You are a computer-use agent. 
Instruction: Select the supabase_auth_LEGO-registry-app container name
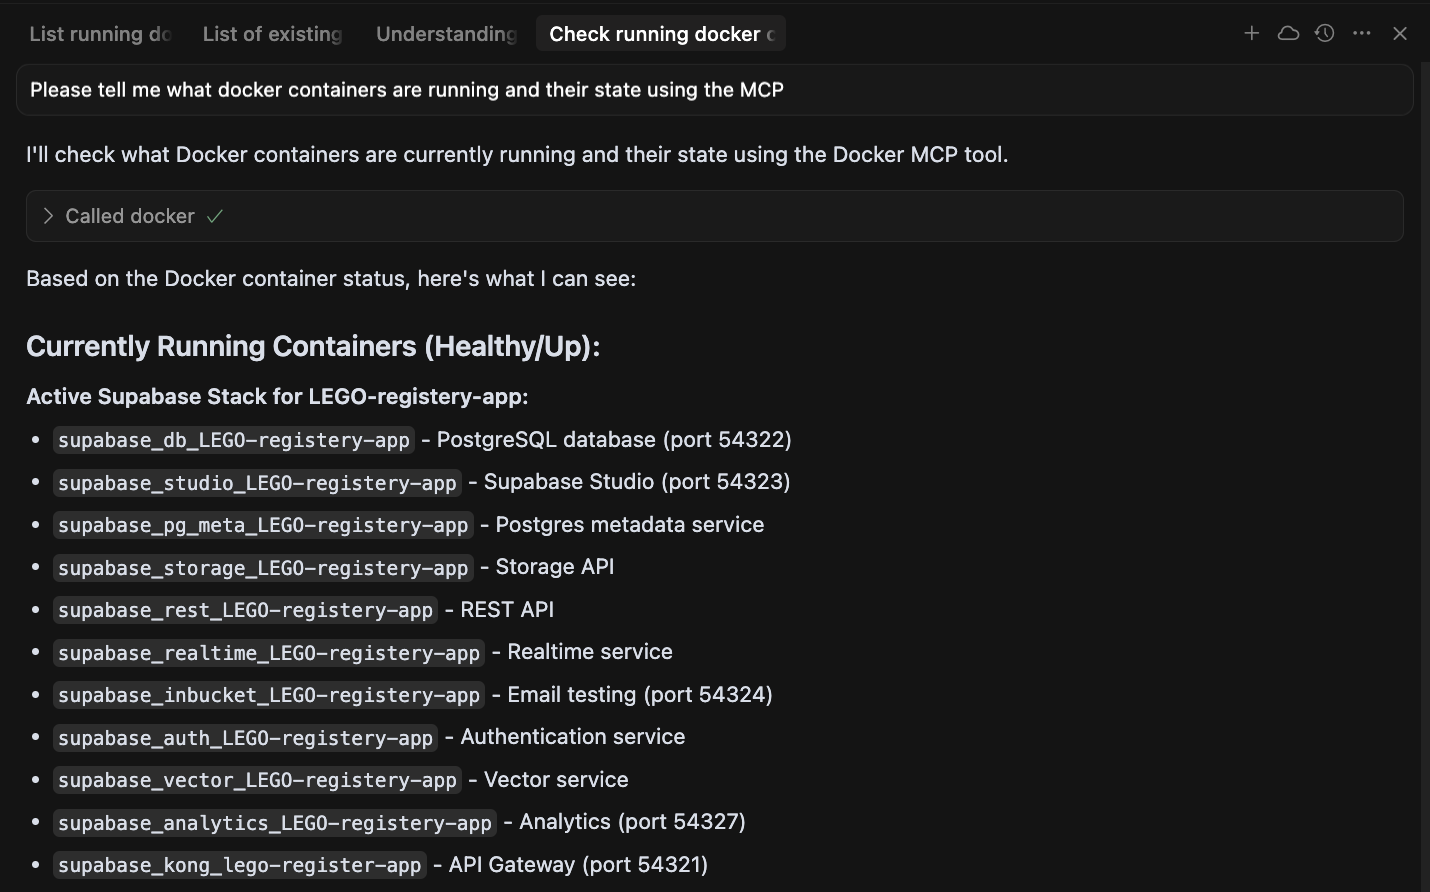click(244, 738)
